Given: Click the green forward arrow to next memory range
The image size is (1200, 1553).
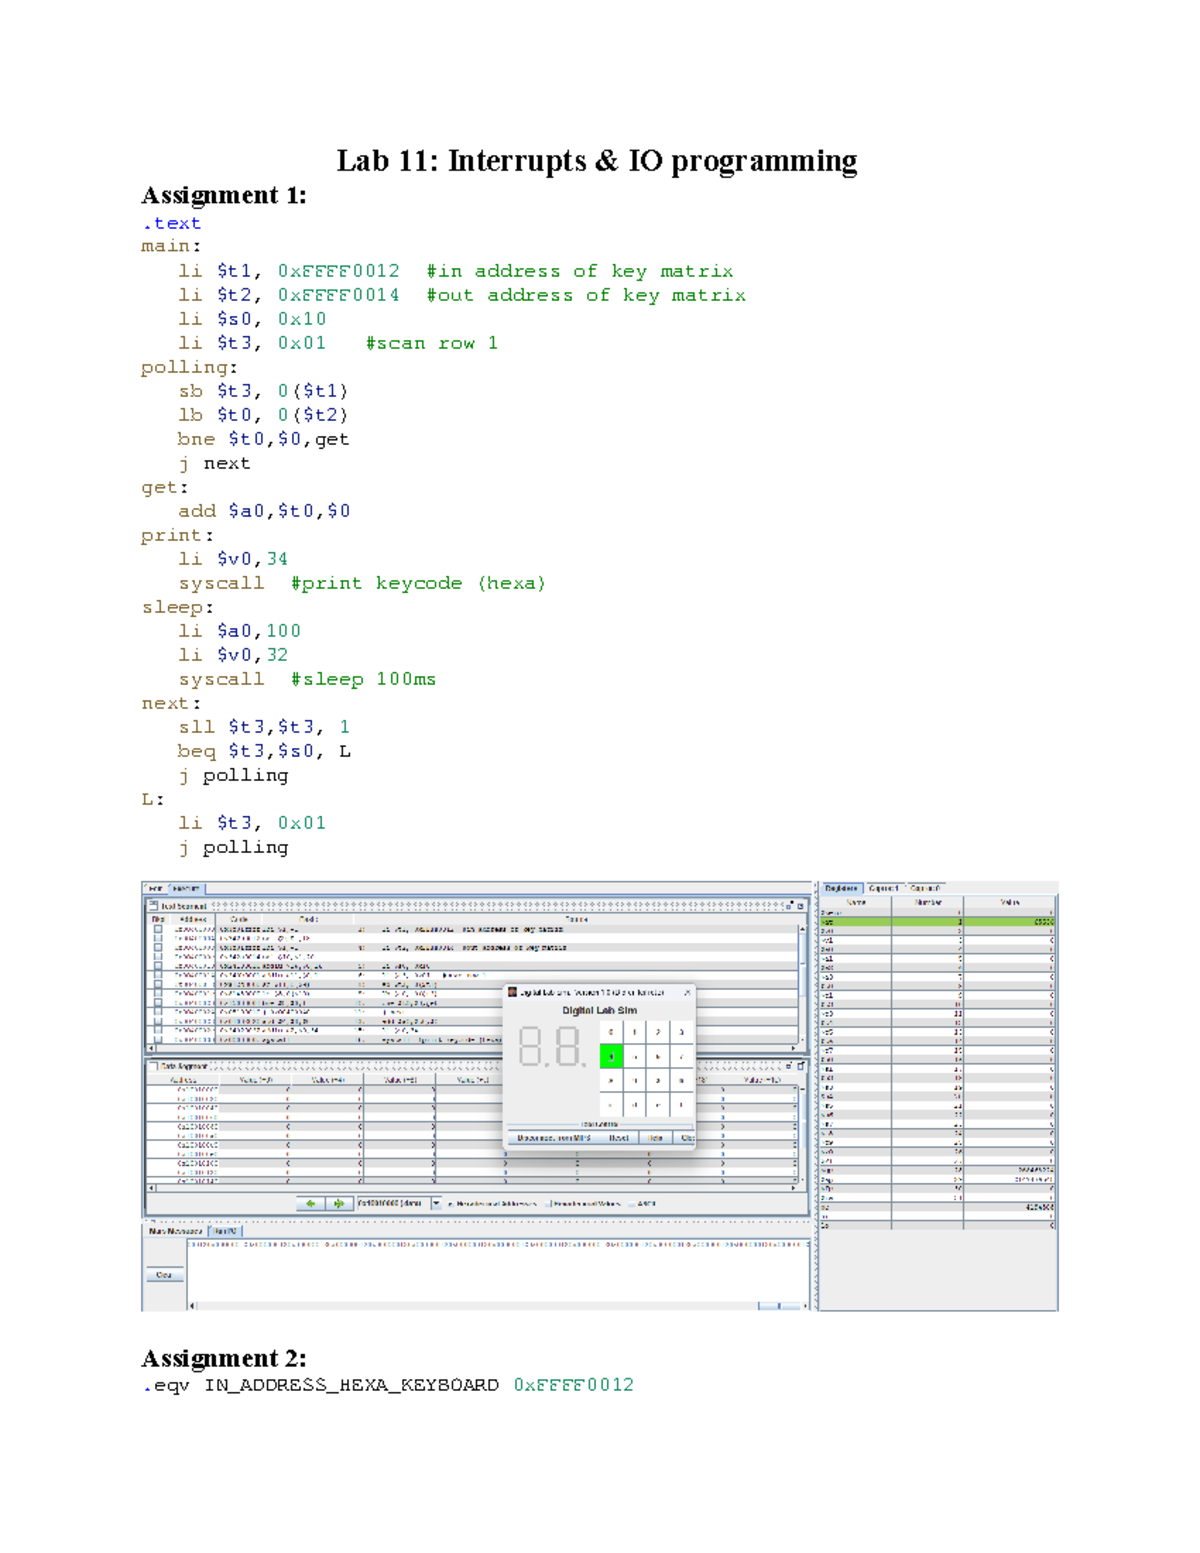Looking at the screenshot, I should click(x=339, y=1202).
